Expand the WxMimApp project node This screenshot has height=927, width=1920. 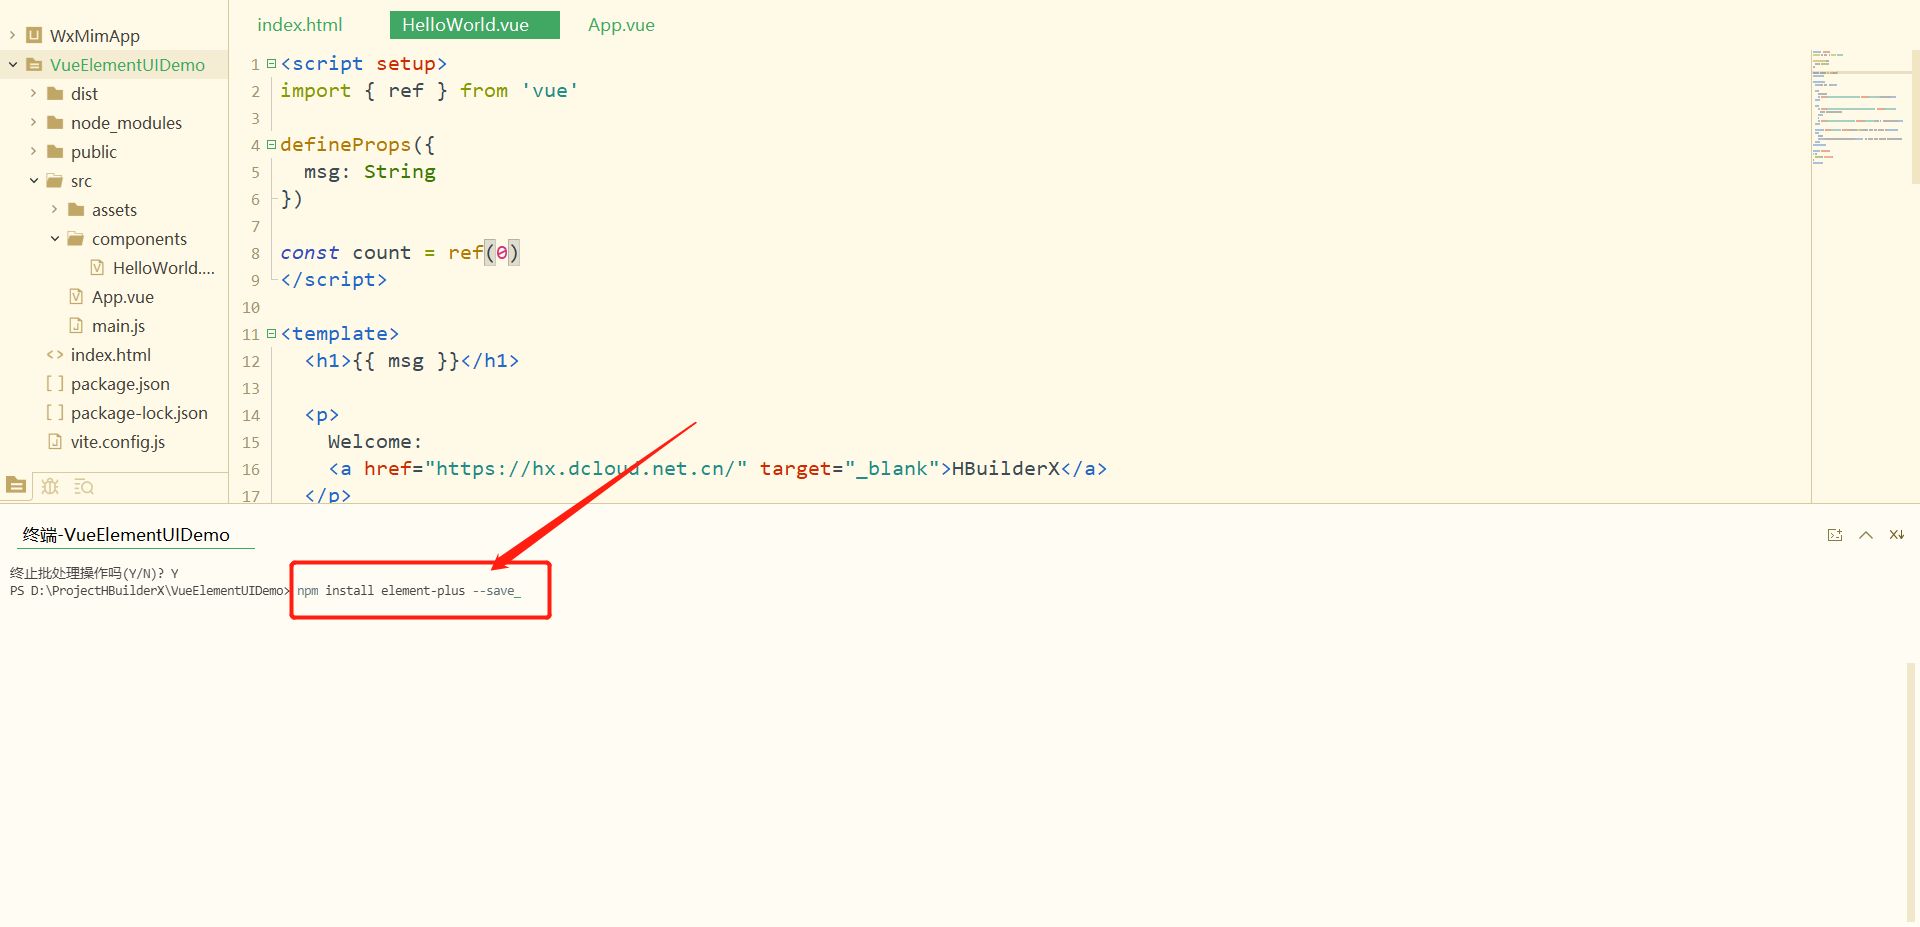click(x=12, y=36)
